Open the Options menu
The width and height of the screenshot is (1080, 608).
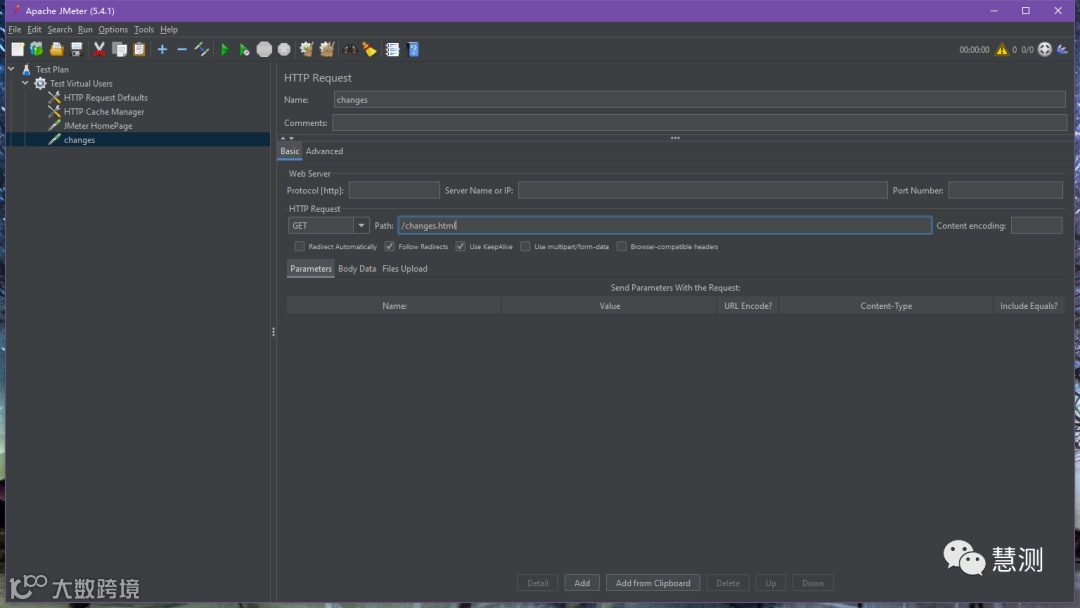tap(113, 30)
